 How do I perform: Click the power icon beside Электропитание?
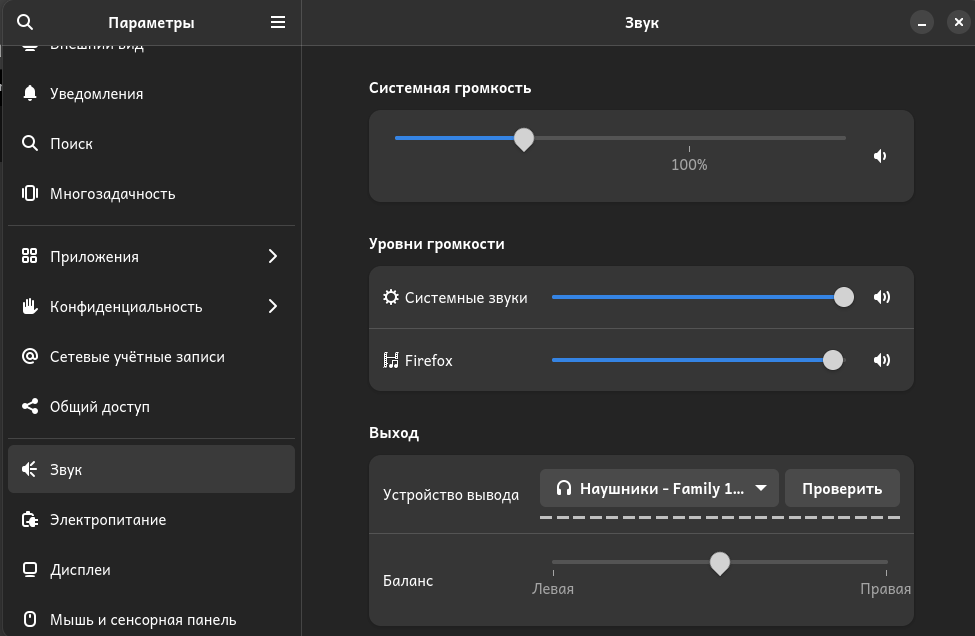pos(30,519)
